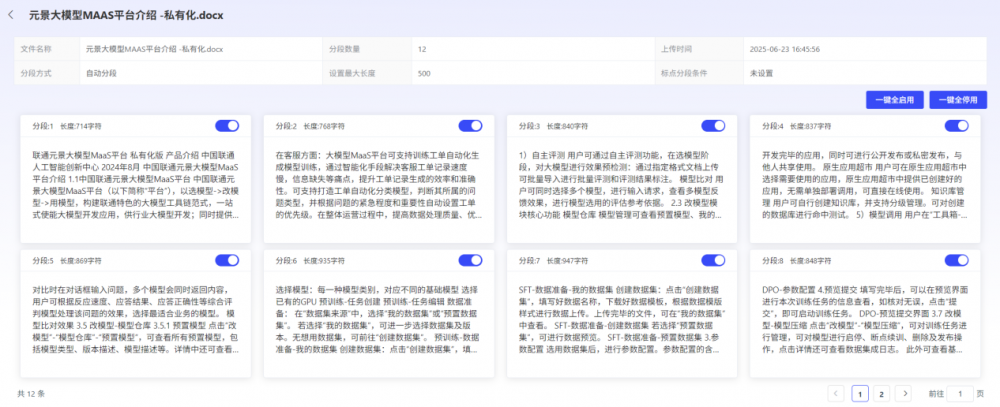Click the 长度:840字符 label

coord(567,126)
